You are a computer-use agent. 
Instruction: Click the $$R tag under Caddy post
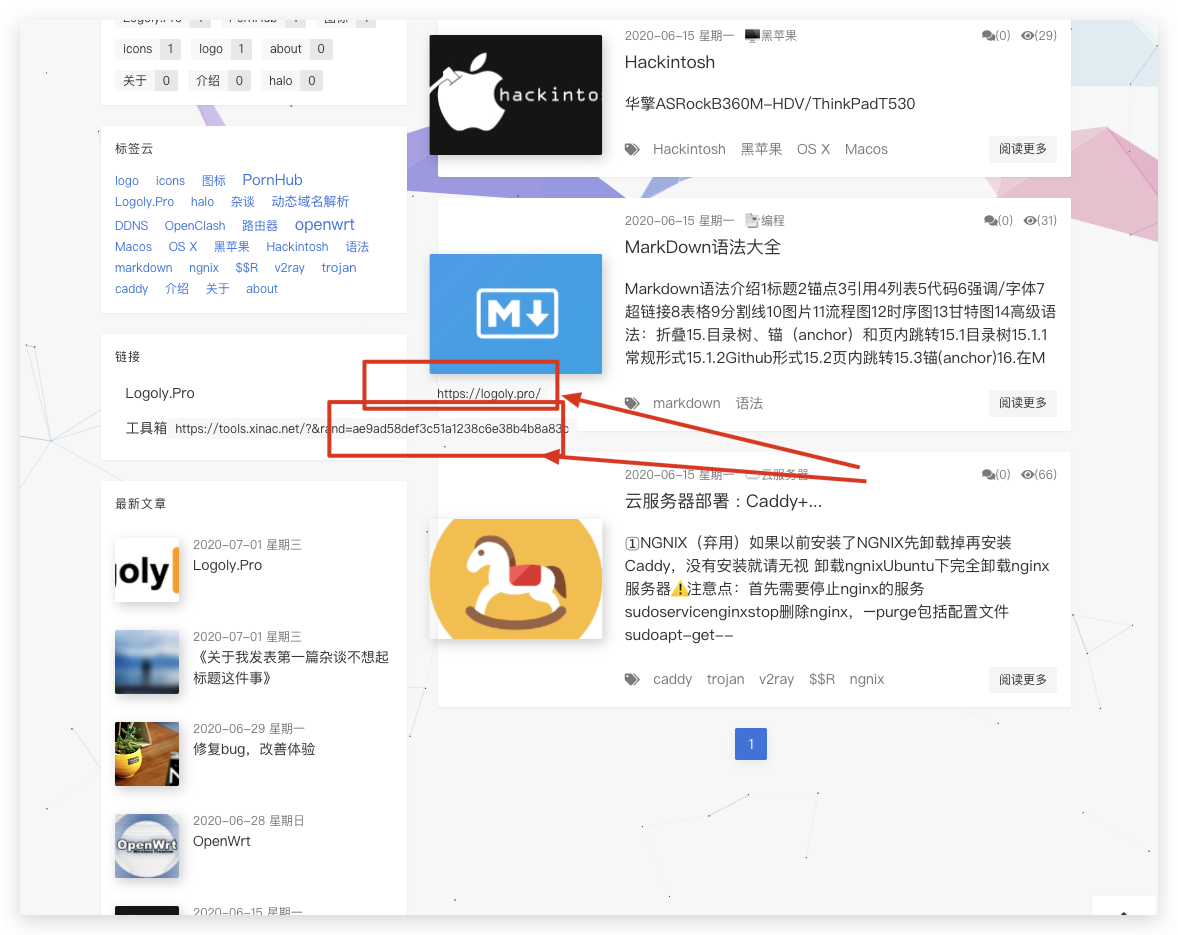tap(822, 679)
